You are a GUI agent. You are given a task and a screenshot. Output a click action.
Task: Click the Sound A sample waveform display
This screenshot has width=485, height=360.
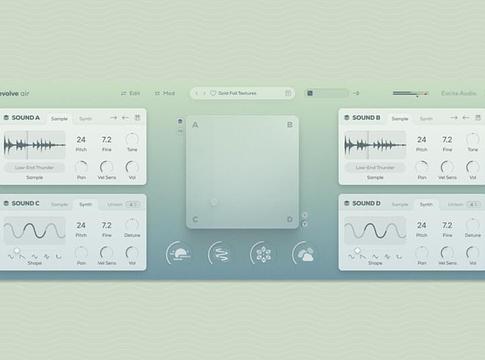click(x=34, y=145)
